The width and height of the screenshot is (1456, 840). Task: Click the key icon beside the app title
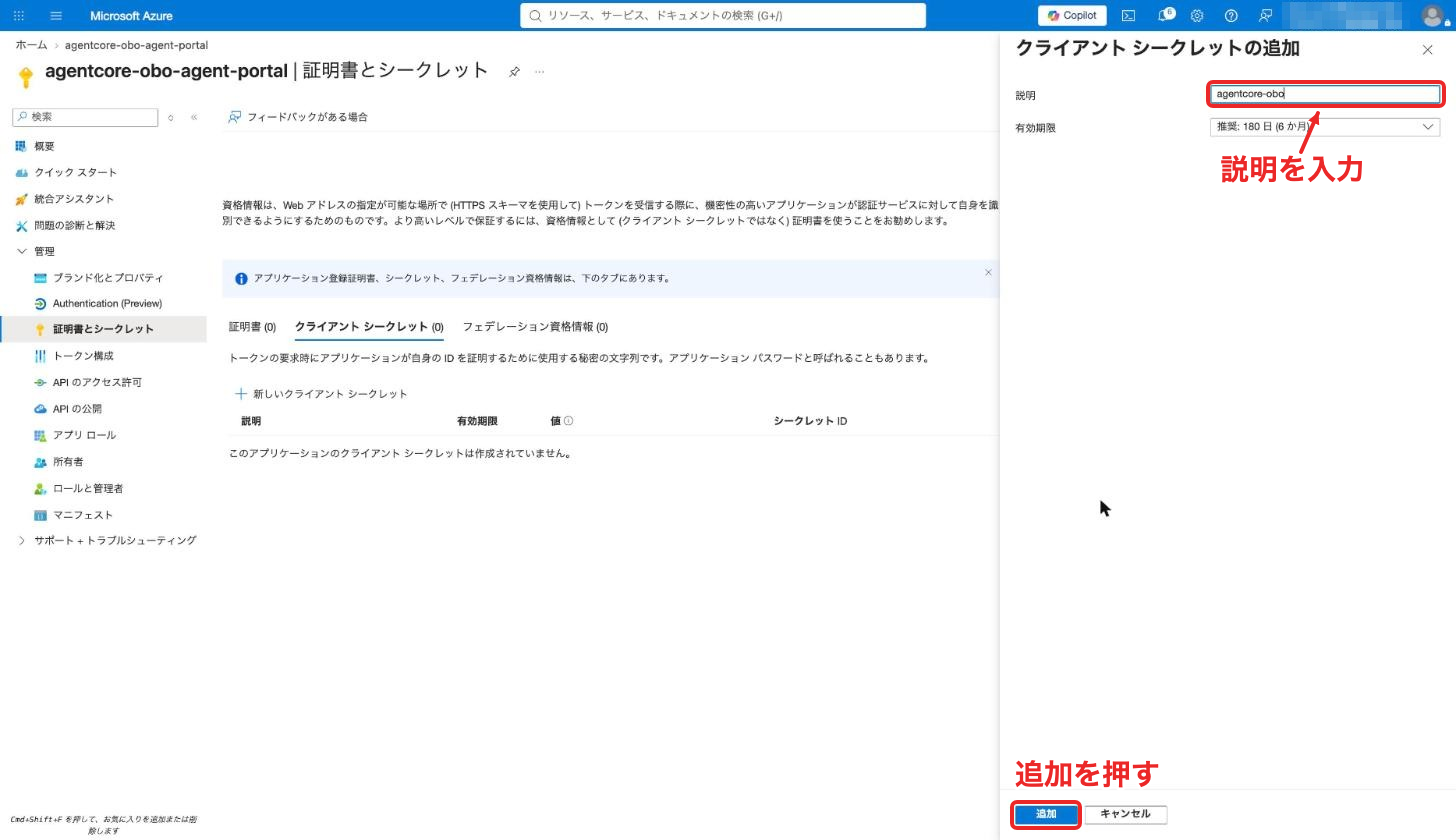point(26,77)
